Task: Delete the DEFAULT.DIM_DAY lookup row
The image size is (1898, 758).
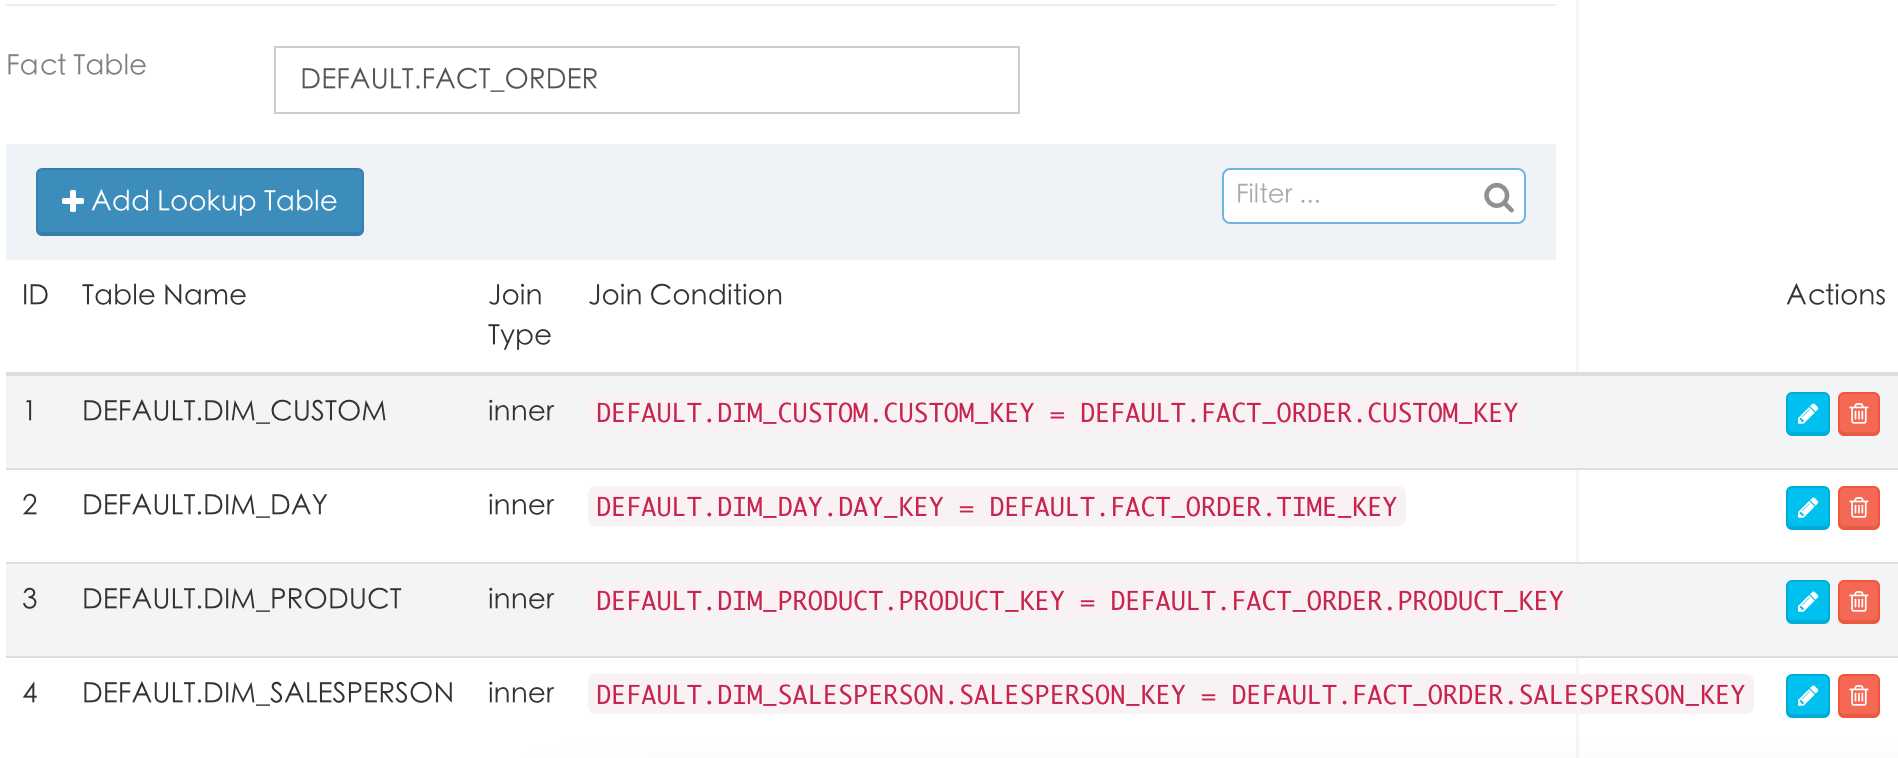Action: coord(1858,508)
